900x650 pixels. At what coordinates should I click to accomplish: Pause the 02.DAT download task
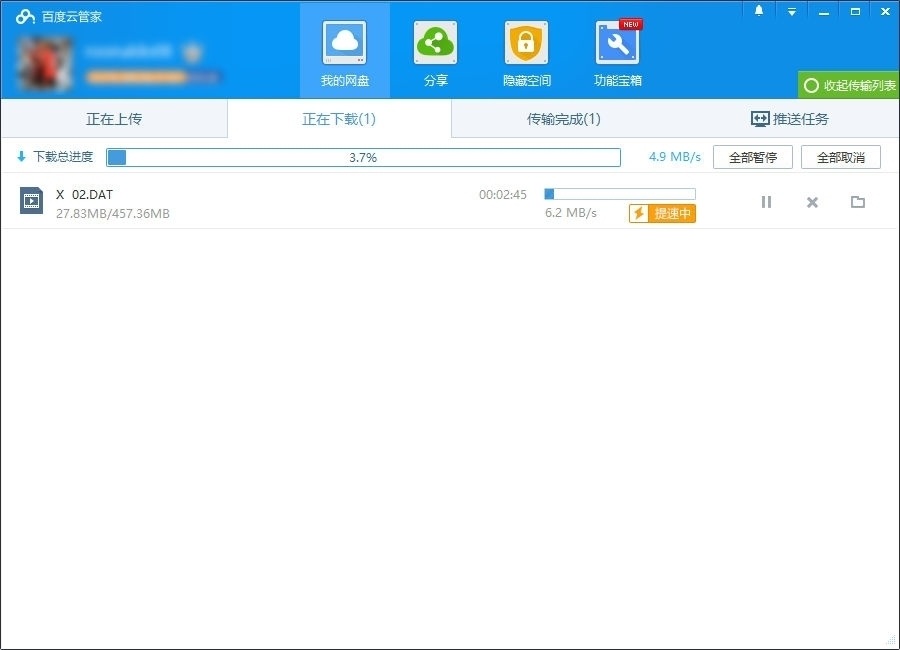(x=766, y=202)
